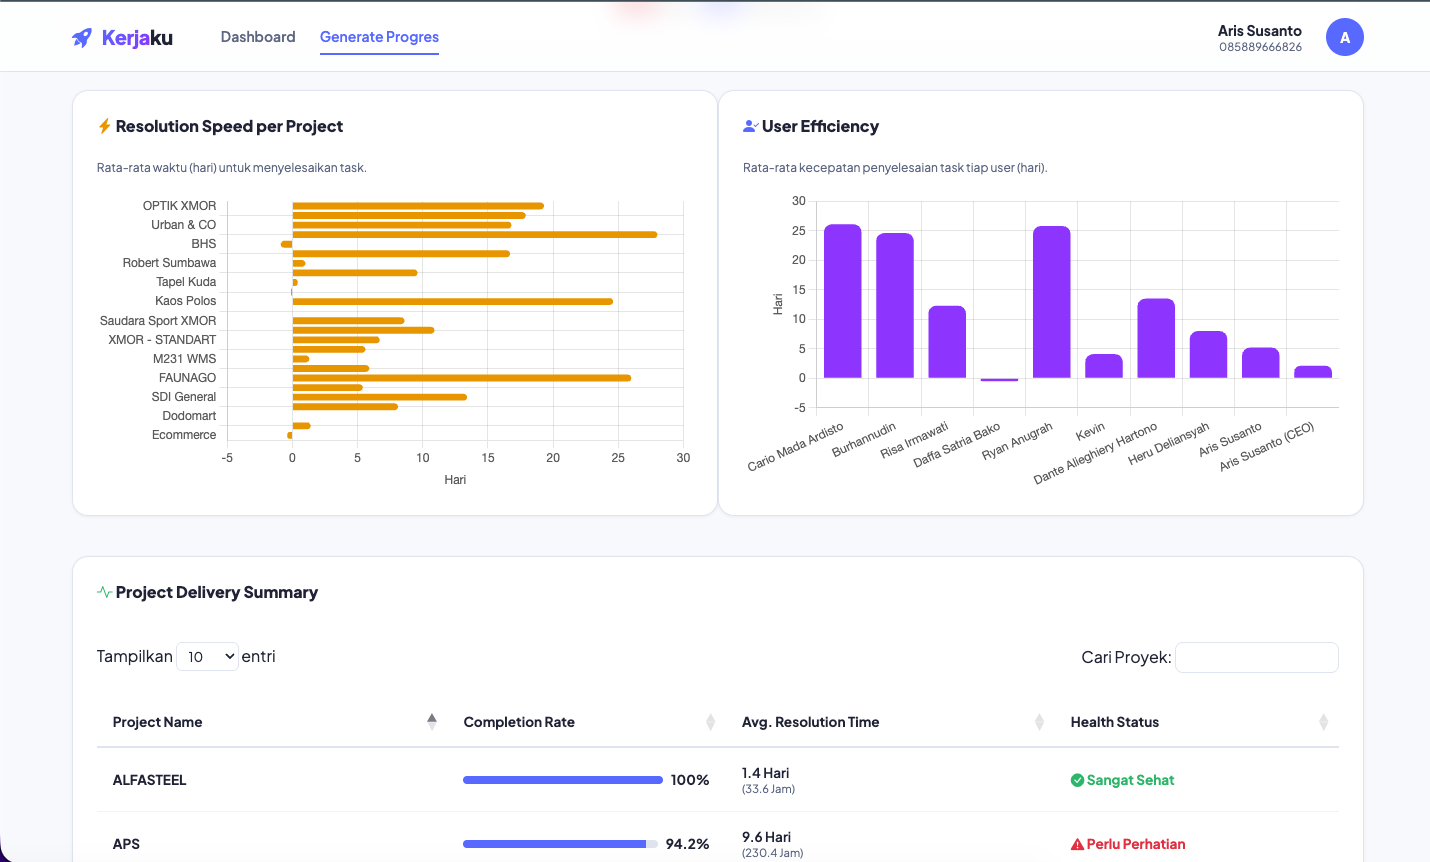Click the lightning bolt icon beside Resolution Speed
This screenshot has height=862, width=1430.
point(104,126)
